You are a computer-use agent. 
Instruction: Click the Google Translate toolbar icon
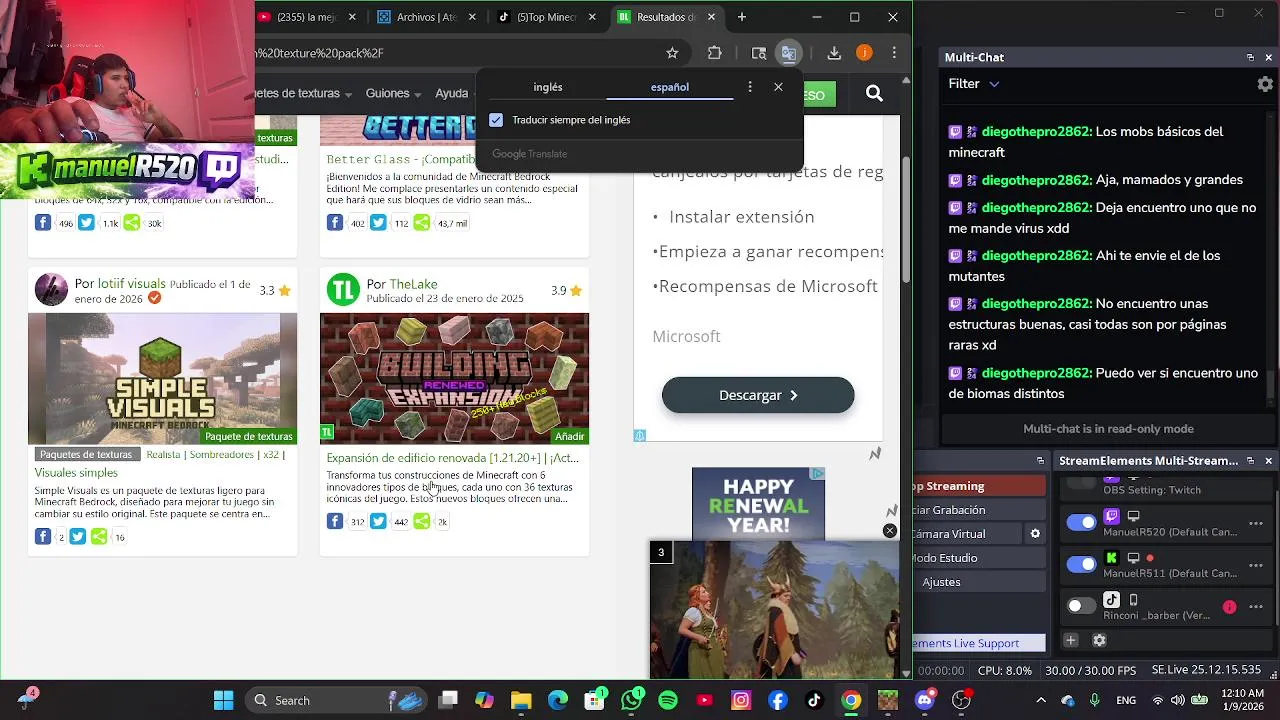click(x=789, y=53)
